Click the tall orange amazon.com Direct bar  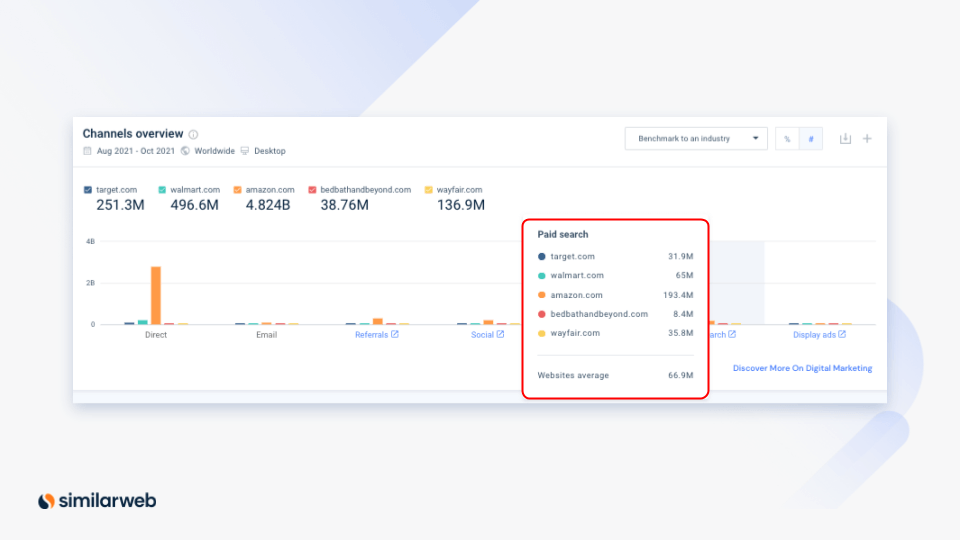coord(156,295)
